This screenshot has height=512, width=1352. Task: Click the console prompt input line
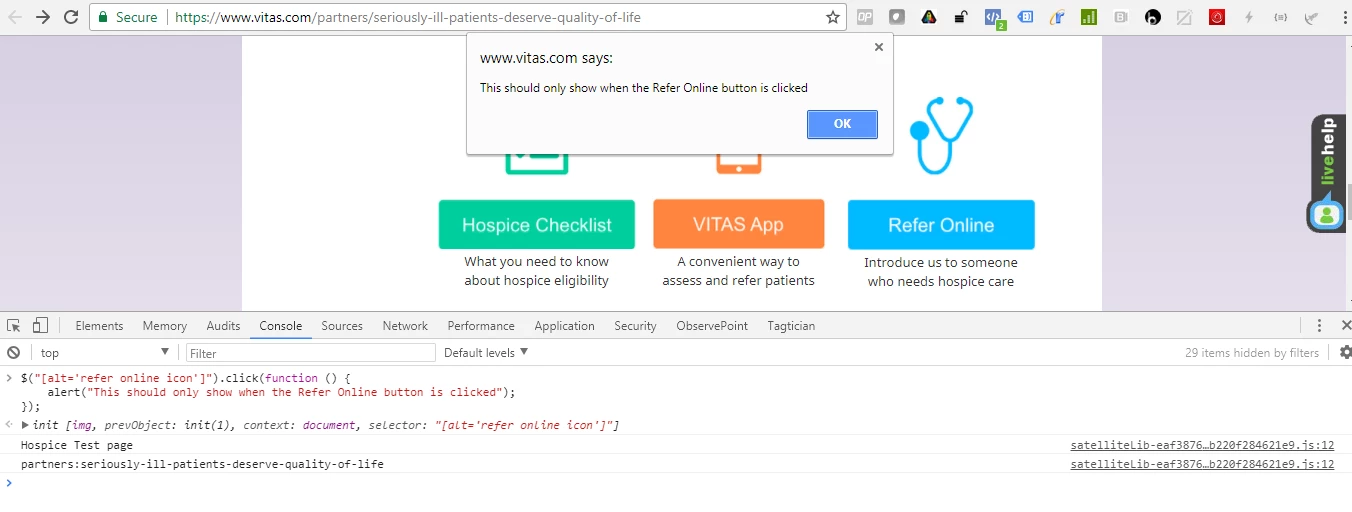click(676, 483)
